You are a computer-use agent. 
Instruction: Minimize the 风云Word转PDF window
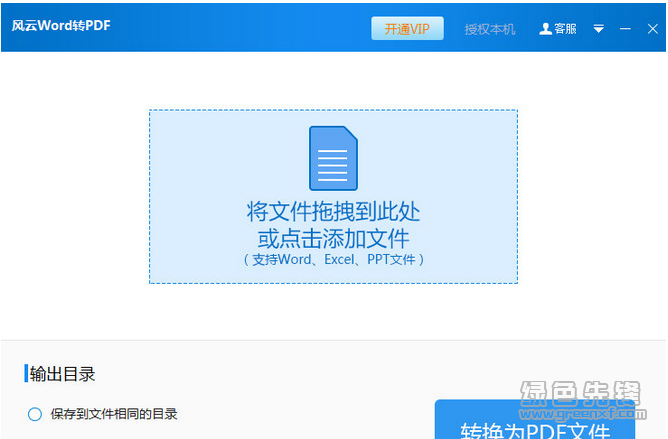625,29
